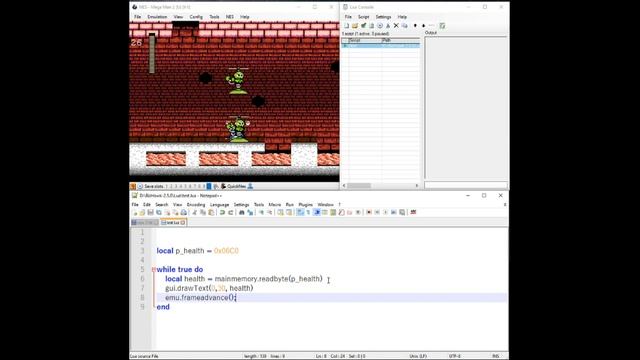The image size is (640, 360).
Task: Click Move Down arrow in Lua Console toolbar
Action: click(x=423, y=26)
